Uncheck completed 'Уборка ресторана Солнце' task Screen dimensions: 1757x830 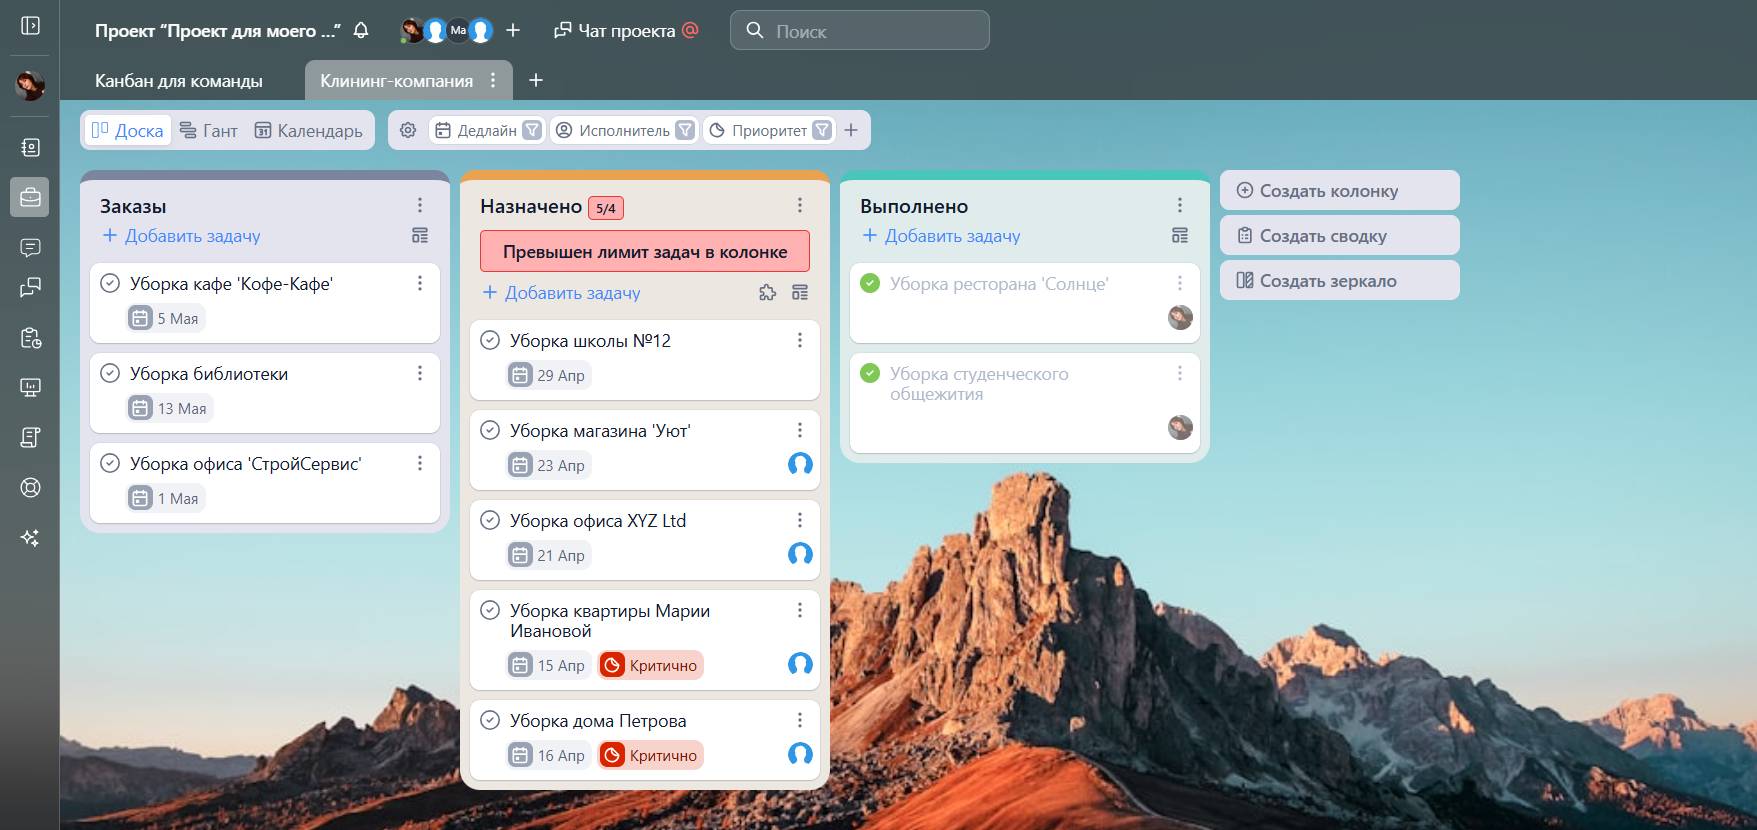click(x=870, y=284)
